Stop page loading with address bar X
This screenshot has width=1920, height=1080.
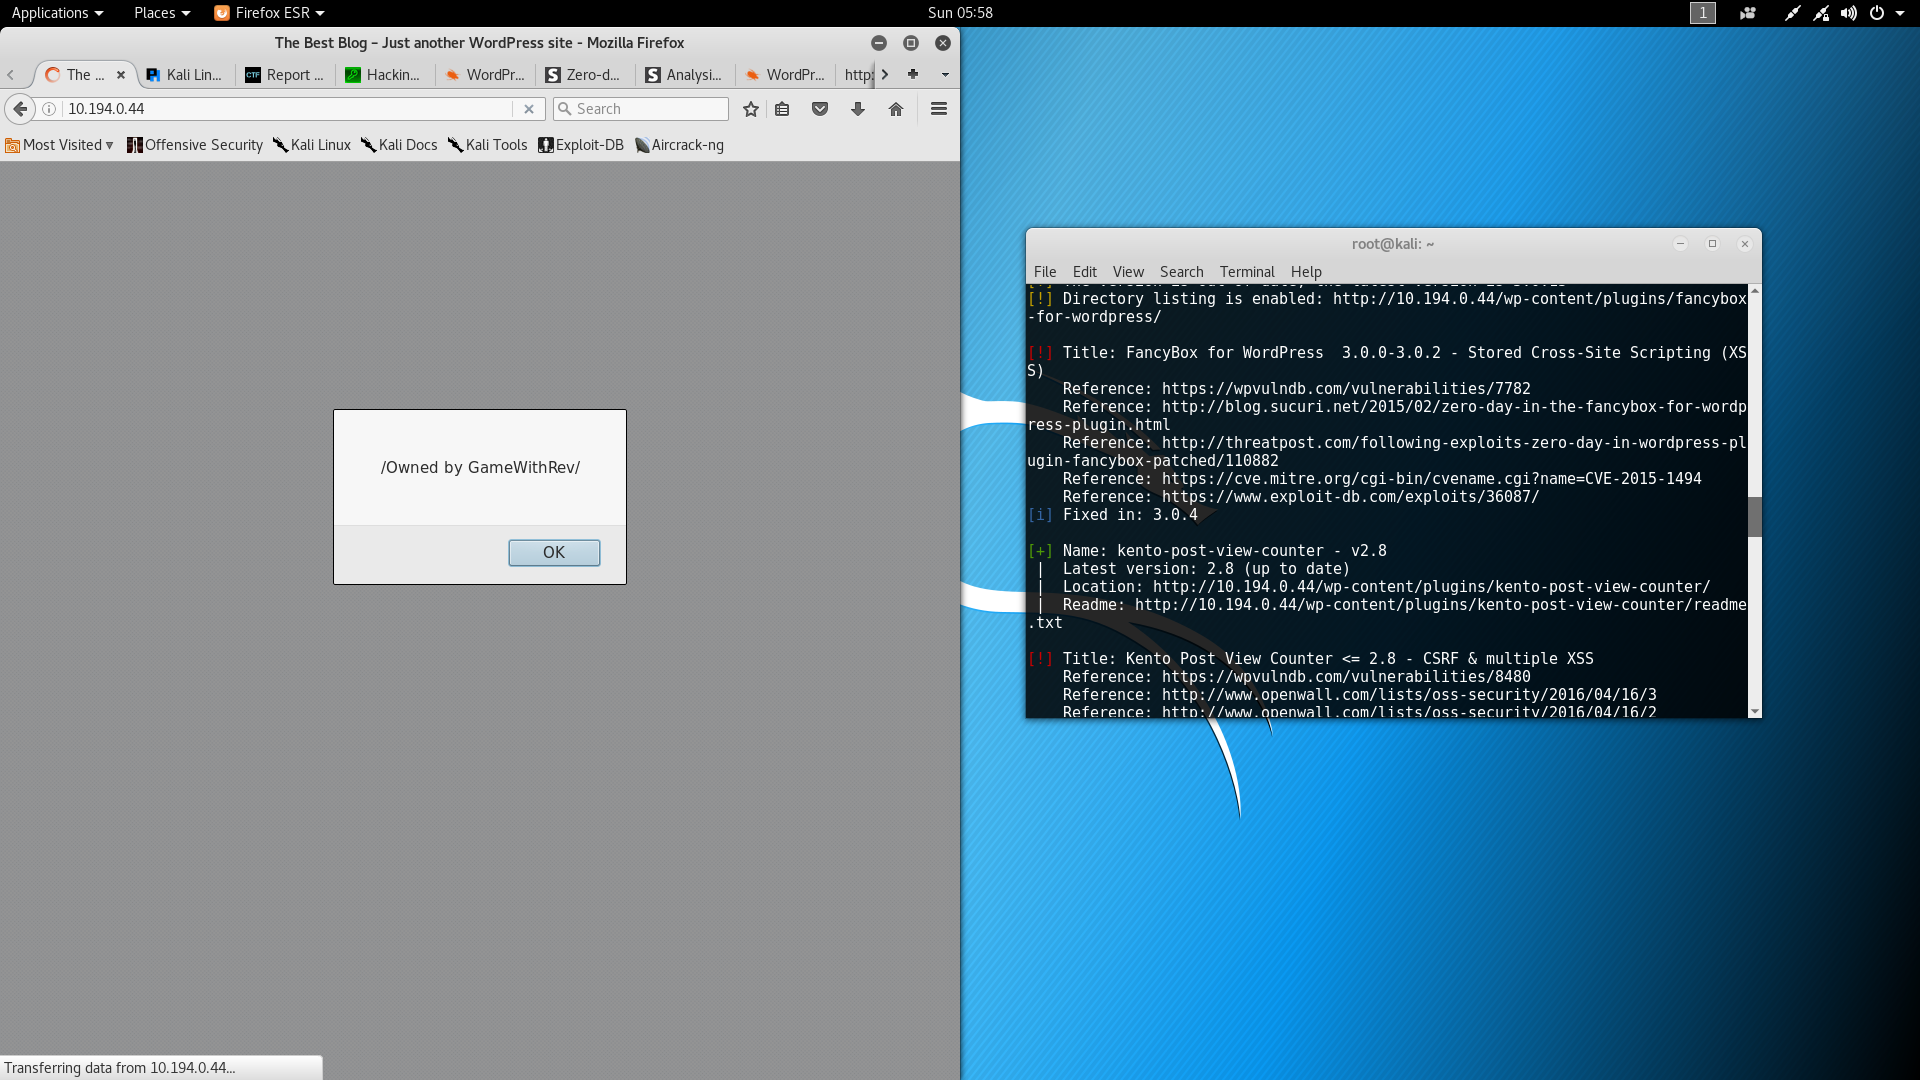pyautogui.click(x=529, y=109)
